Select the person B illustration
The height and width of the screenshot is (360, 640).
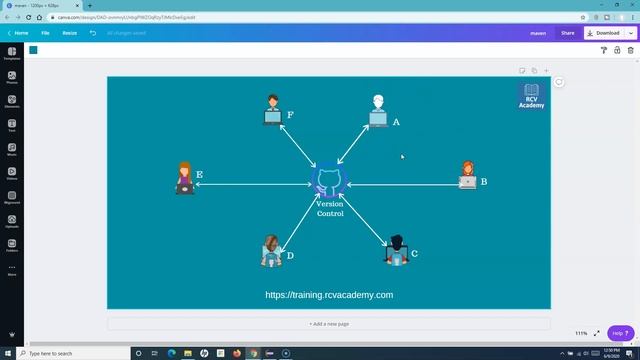(468, 175)
